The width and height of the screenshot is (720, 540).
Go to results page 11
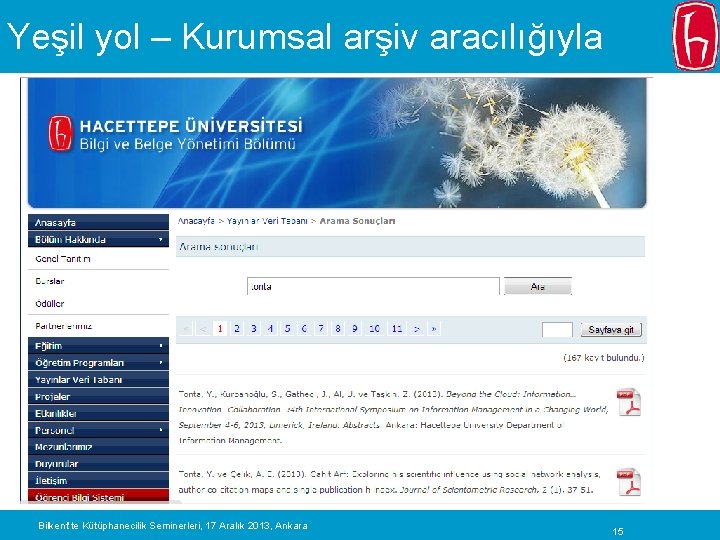[x=397, y=329]
